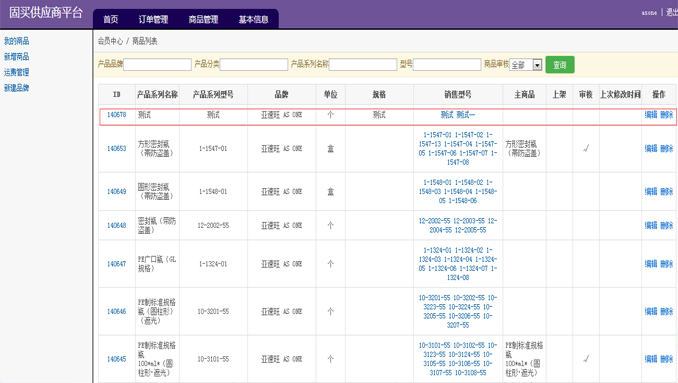Click 会员中心 in the breadcrumb
This screenshot has height=383, width=678.
(x=110, y=41)
